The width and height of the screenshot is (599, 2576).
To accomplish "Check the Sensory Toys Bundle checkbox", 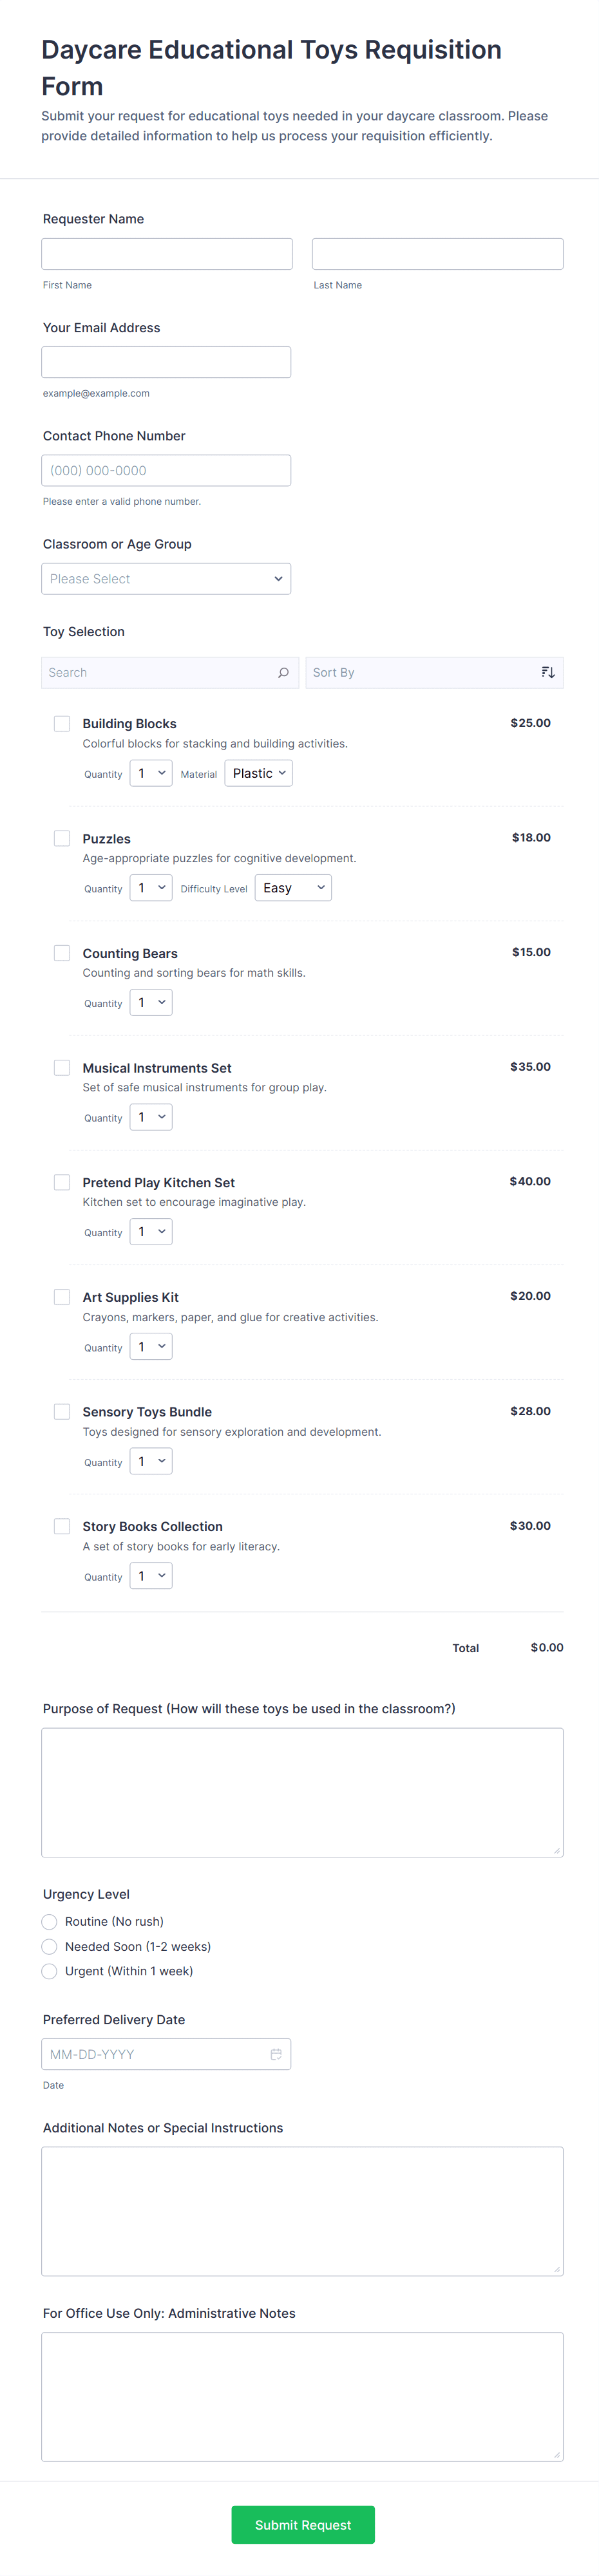I will [x=62, y=1411].
